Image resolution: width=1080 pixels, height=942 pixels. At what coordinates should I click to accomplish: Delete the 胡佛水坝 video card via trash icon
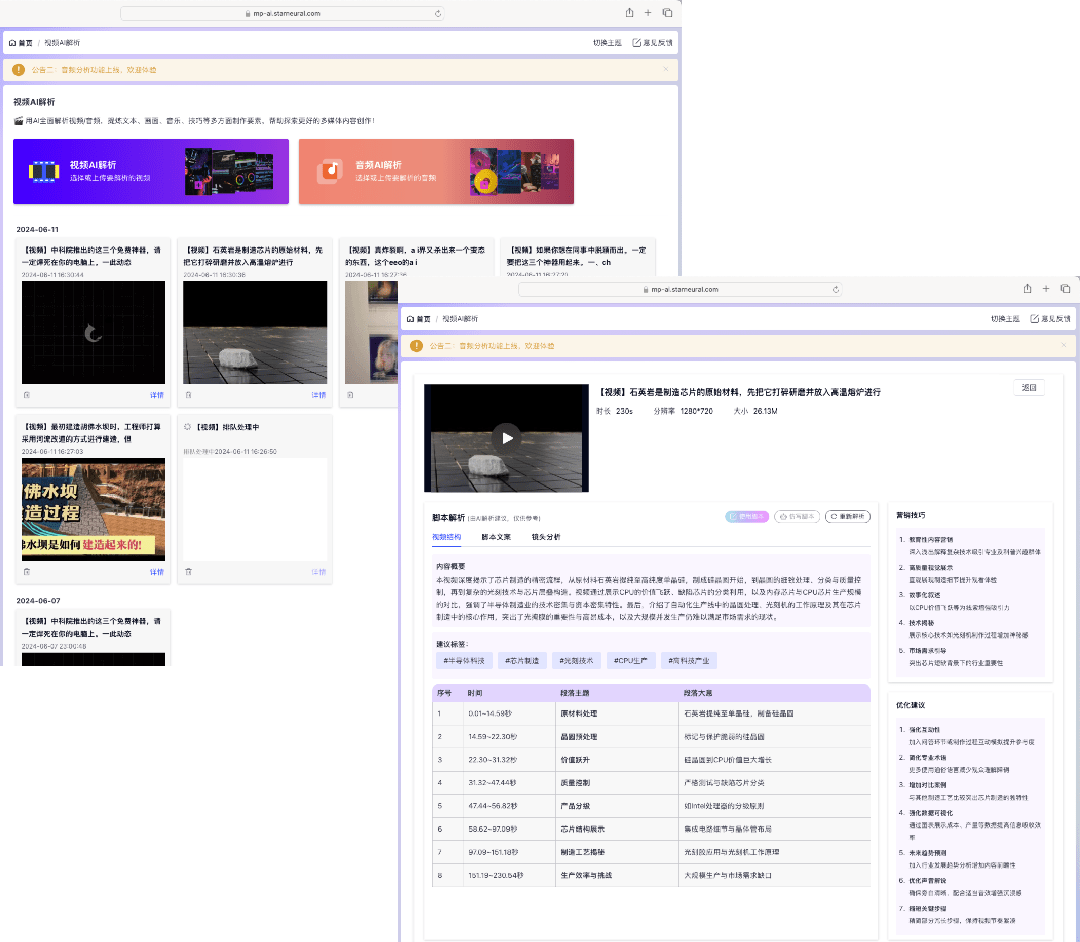[x=27, y=572]
